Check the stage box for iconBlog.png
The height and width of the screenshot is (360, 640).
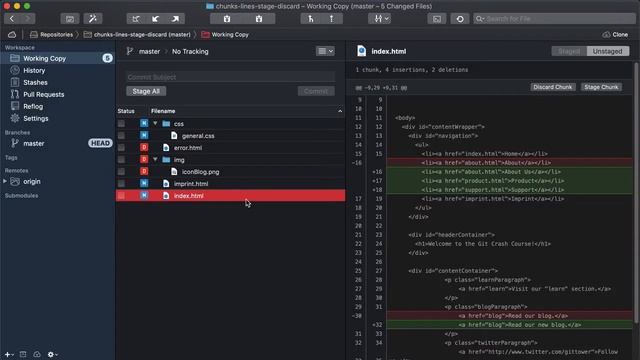point(121,171)
